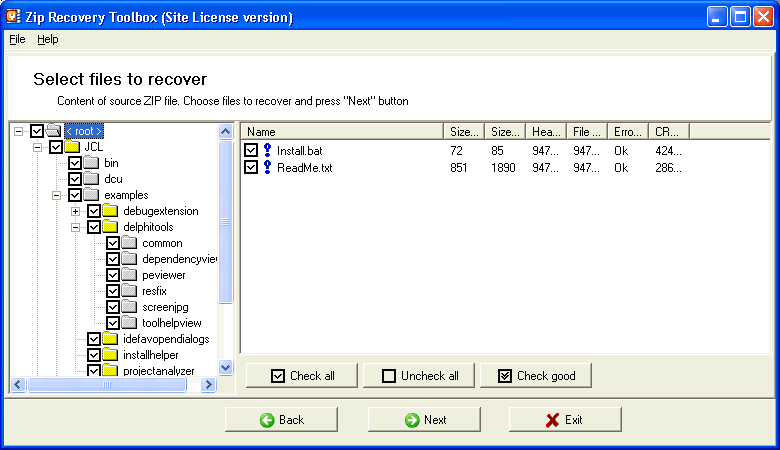Image resolution: width=780 pixels, height=450 pixels.
Task: Exit the recovery wizard
Action: coord(565,420)
